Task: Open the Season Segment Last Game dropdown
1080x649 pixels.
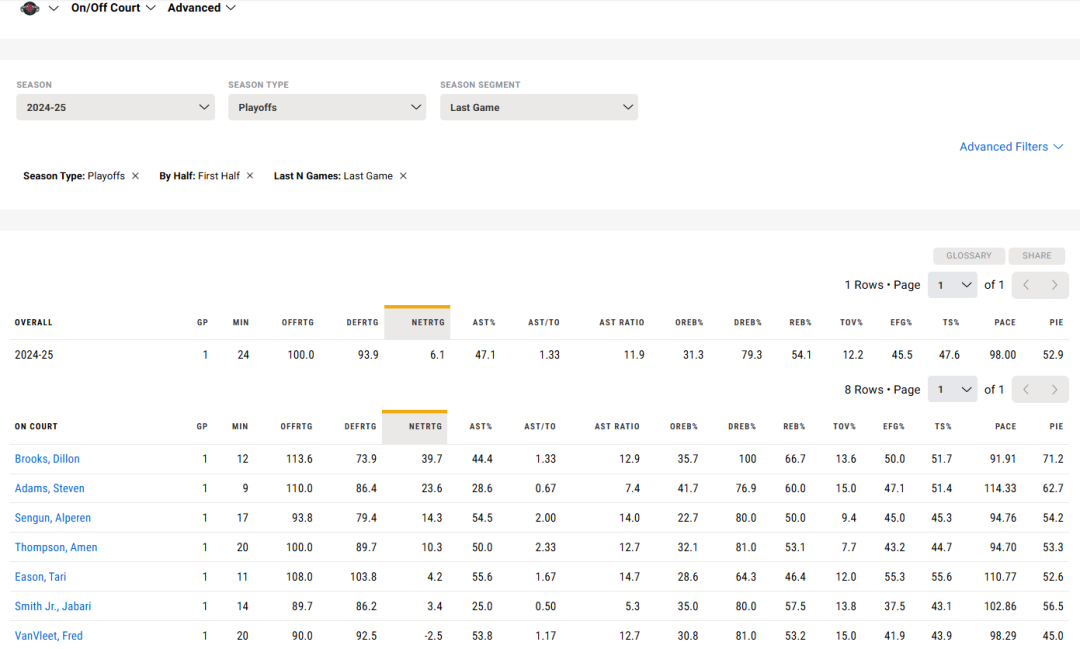Action: pyautogui.click(x=539, y=107)
